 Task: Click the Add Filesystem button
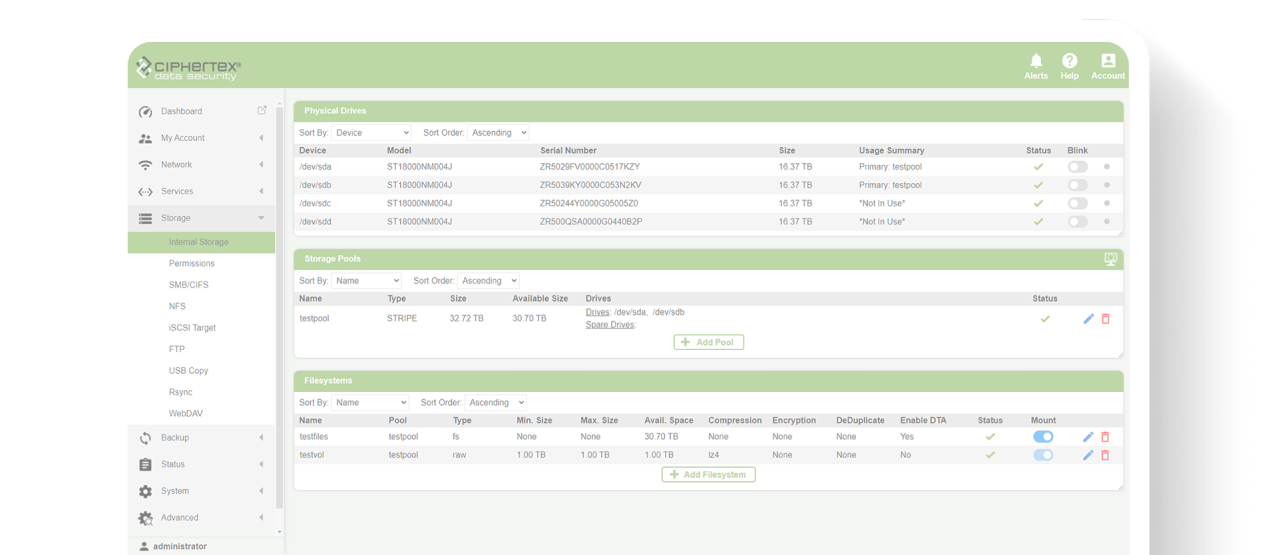708,475
